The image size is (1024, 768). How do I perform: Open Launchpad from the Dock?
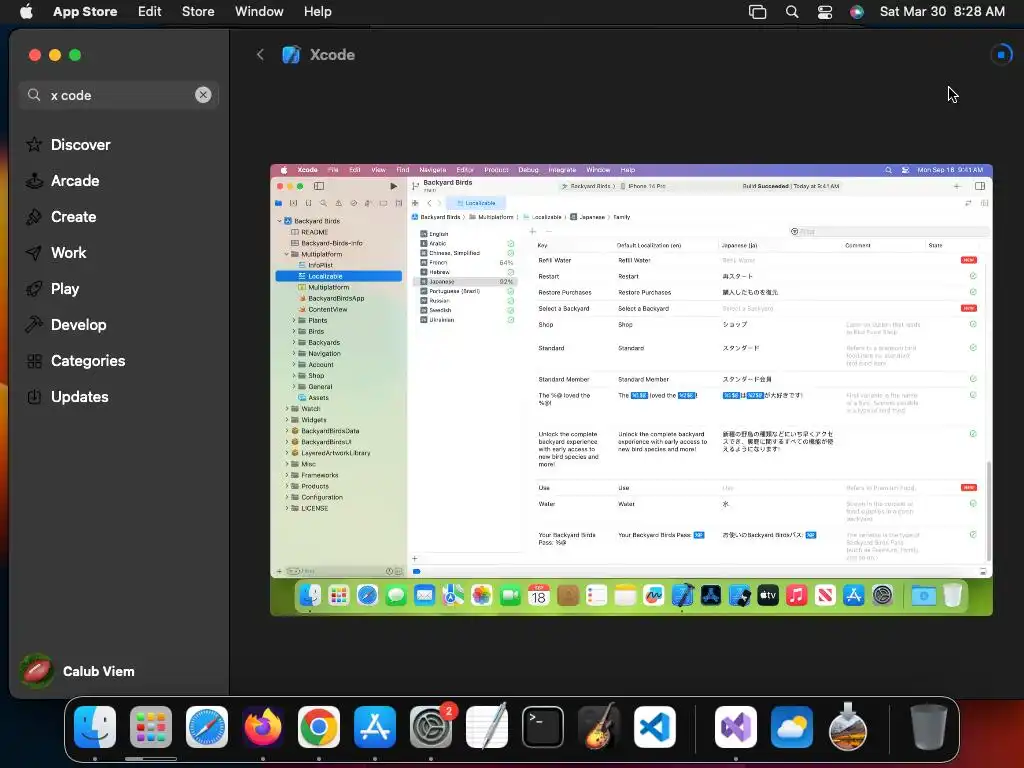pyautogui.click(x=151, y=727)
